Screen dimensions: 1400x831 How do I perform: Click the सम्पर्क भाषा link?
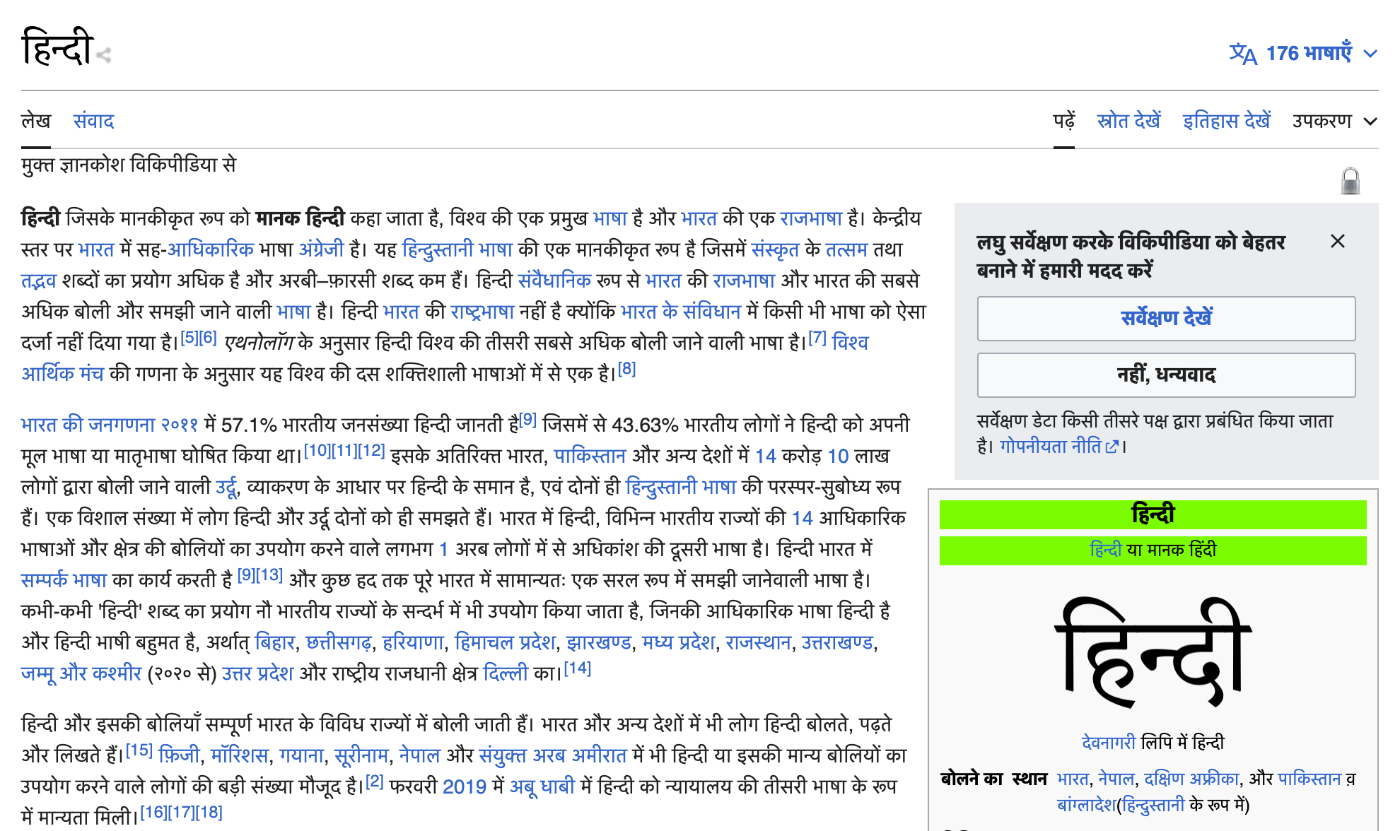[64, 579]
